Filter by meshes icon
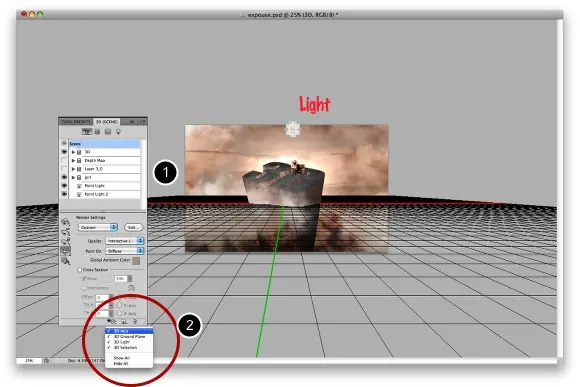The width and height of the screenshot is (580, 387). (98, 132)
